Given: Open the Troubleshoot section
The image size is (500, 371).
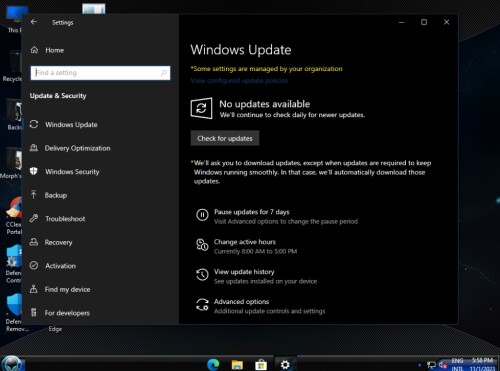Looking at the screenshot, I should [x=65, y=219].
